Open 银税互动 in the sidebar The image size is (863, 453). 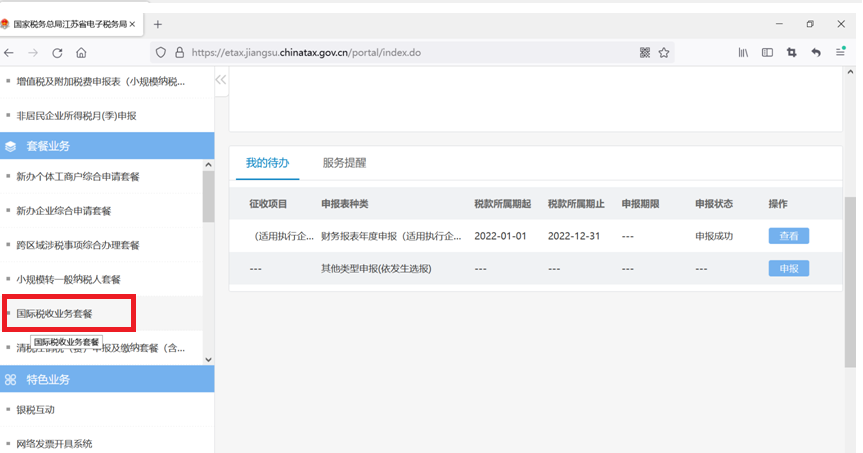point(36,410)
